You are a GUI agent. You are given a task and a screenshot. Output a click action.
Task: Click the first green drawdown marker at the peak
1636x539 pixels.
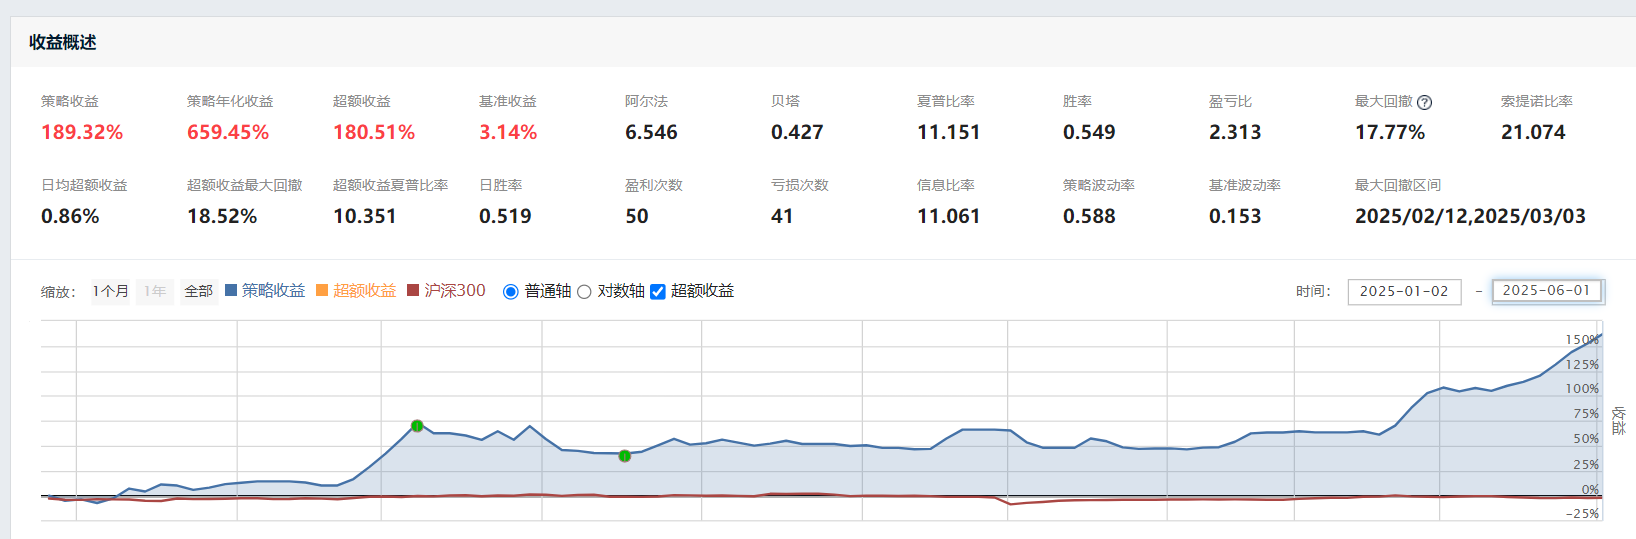tap(417, 426)
